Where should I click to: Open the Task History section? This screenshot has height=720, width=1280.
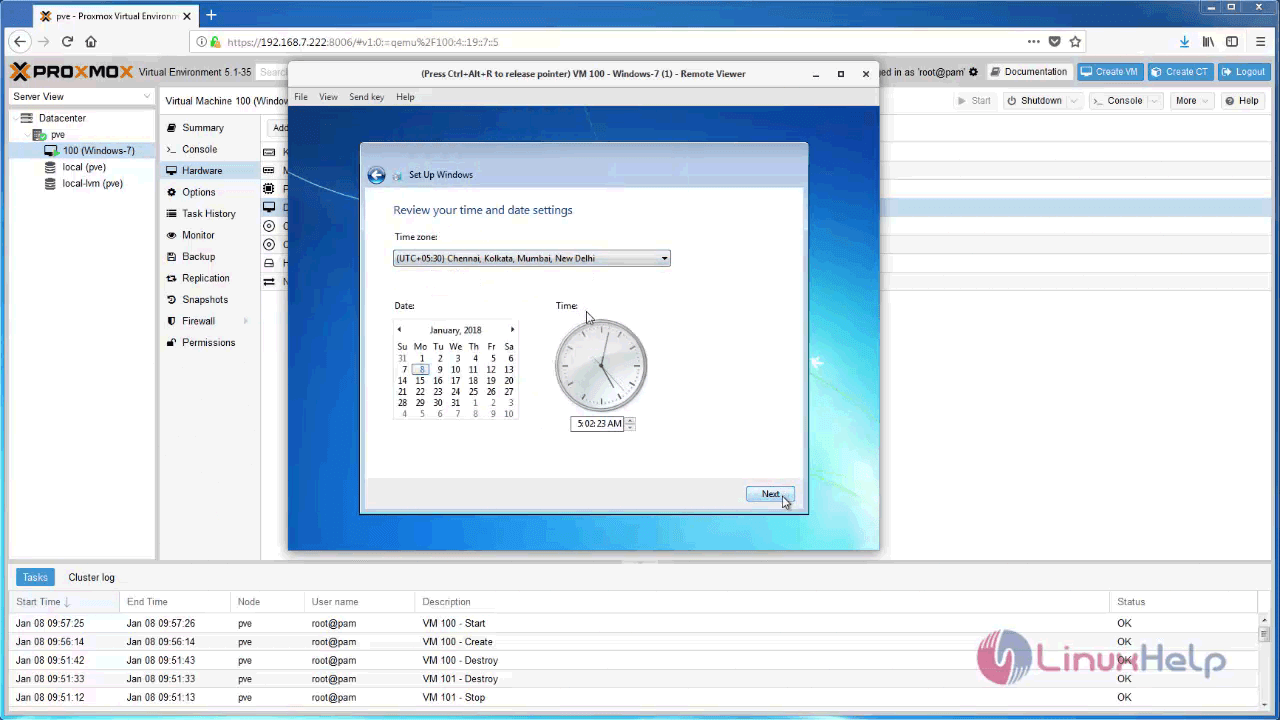click(x=208, y=214)
